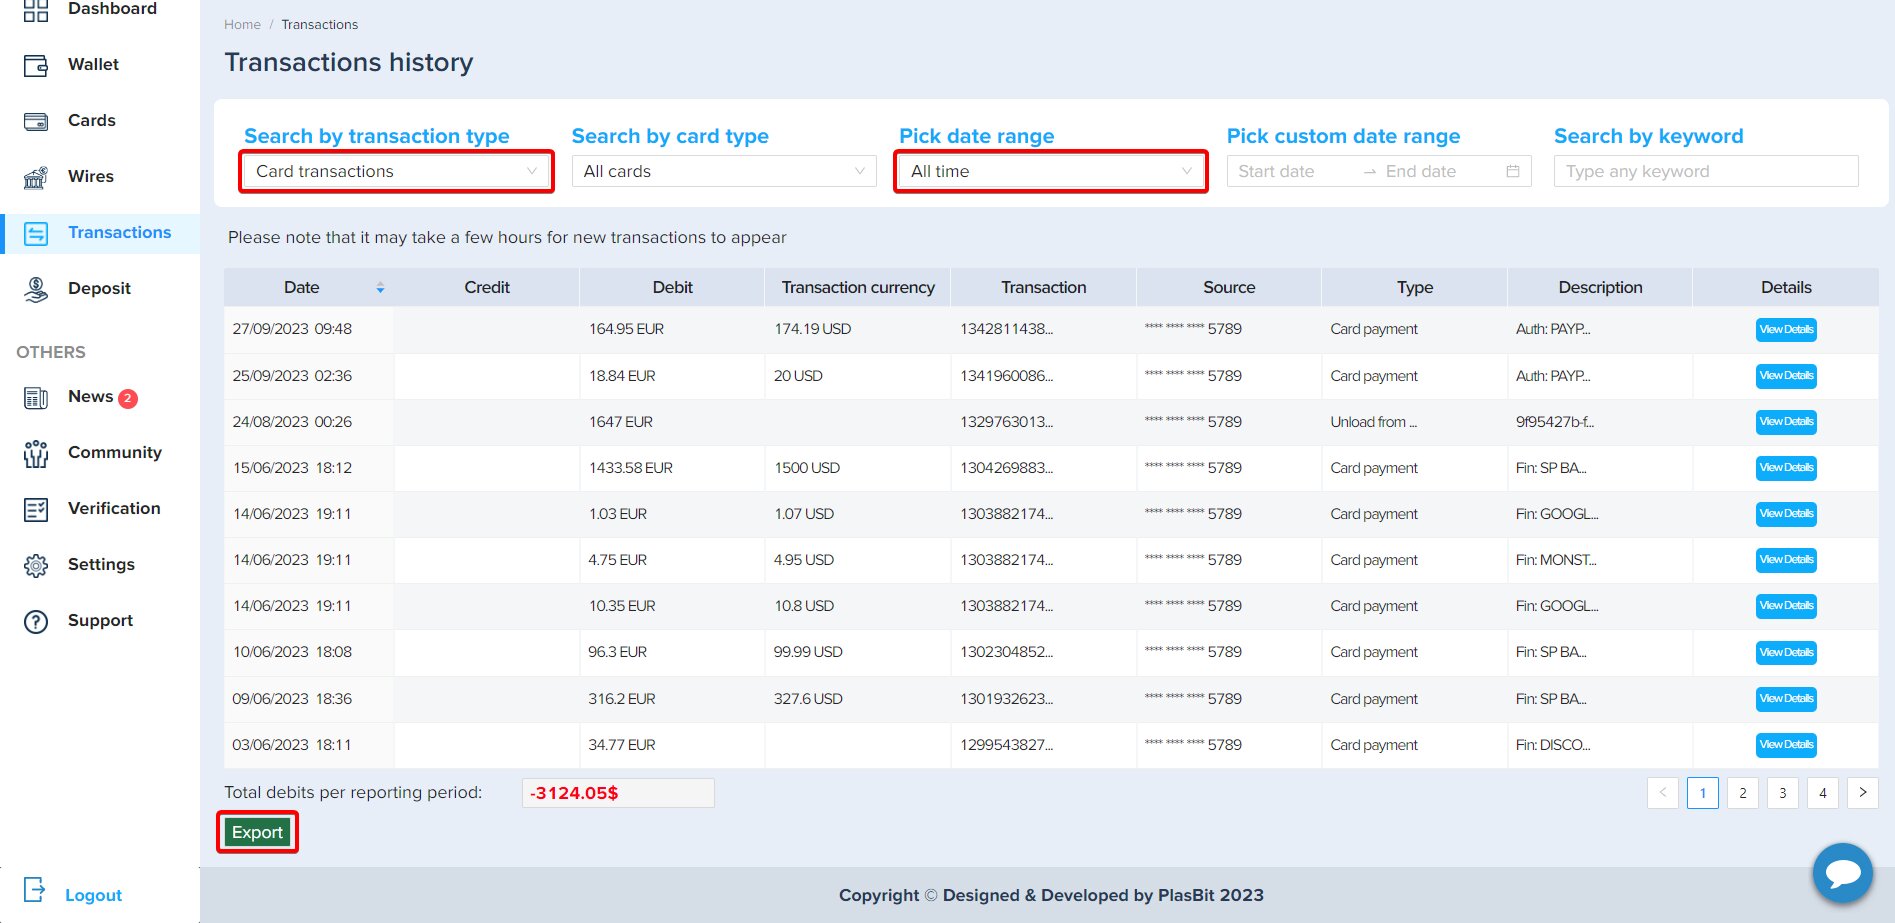This screenshot has height=923, width=1895.
Task: Open the chat bubble widget
Action: coord(1842,873)
